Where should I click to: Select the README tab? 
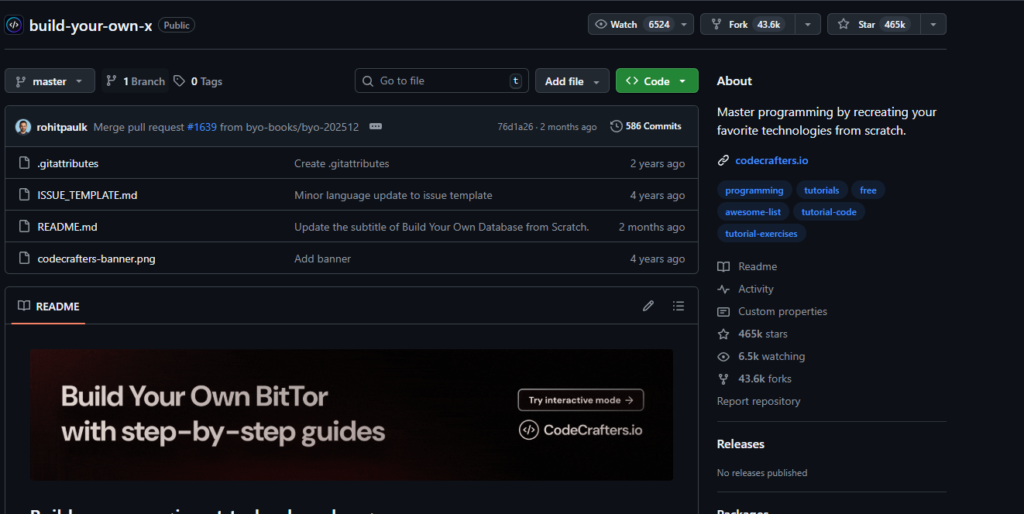tap(48, 306)
